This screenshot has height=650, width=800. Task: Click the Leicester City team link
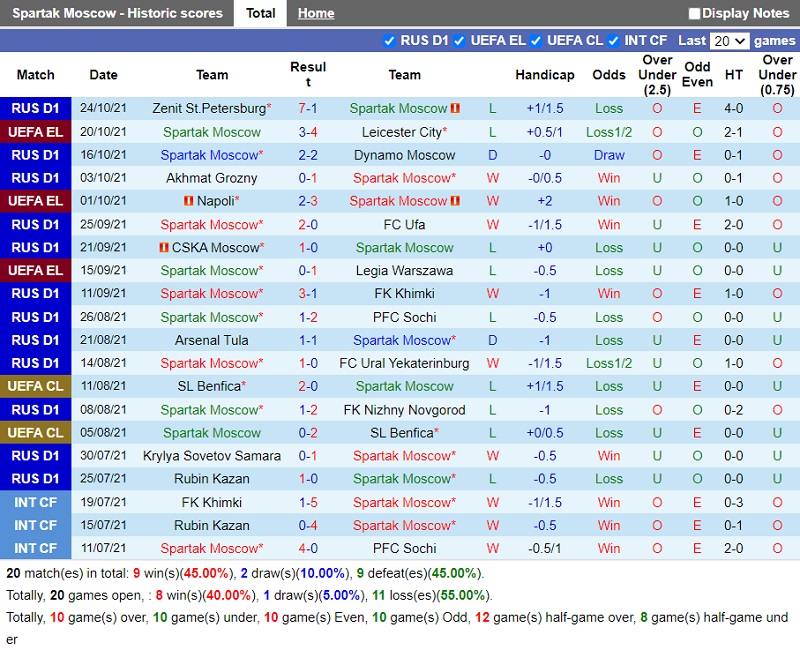pyautogui.click(x=401, y=132)
